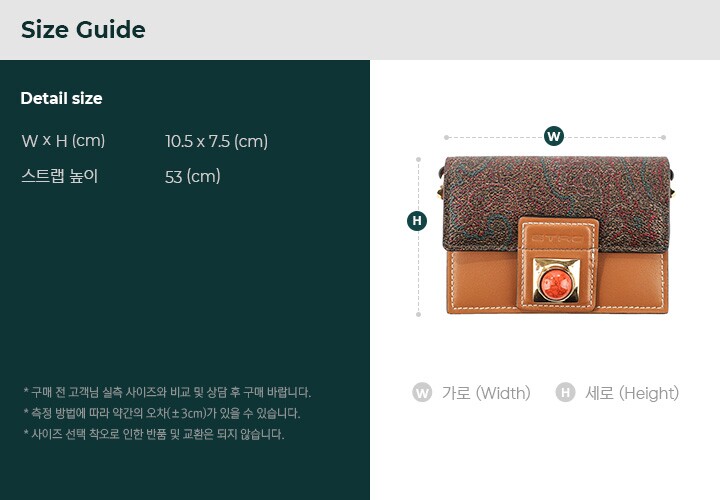Screen dimensions: 720x500
Task: Click the 10.5 x 7.5 (cm) value
Action: pos(216,141)
